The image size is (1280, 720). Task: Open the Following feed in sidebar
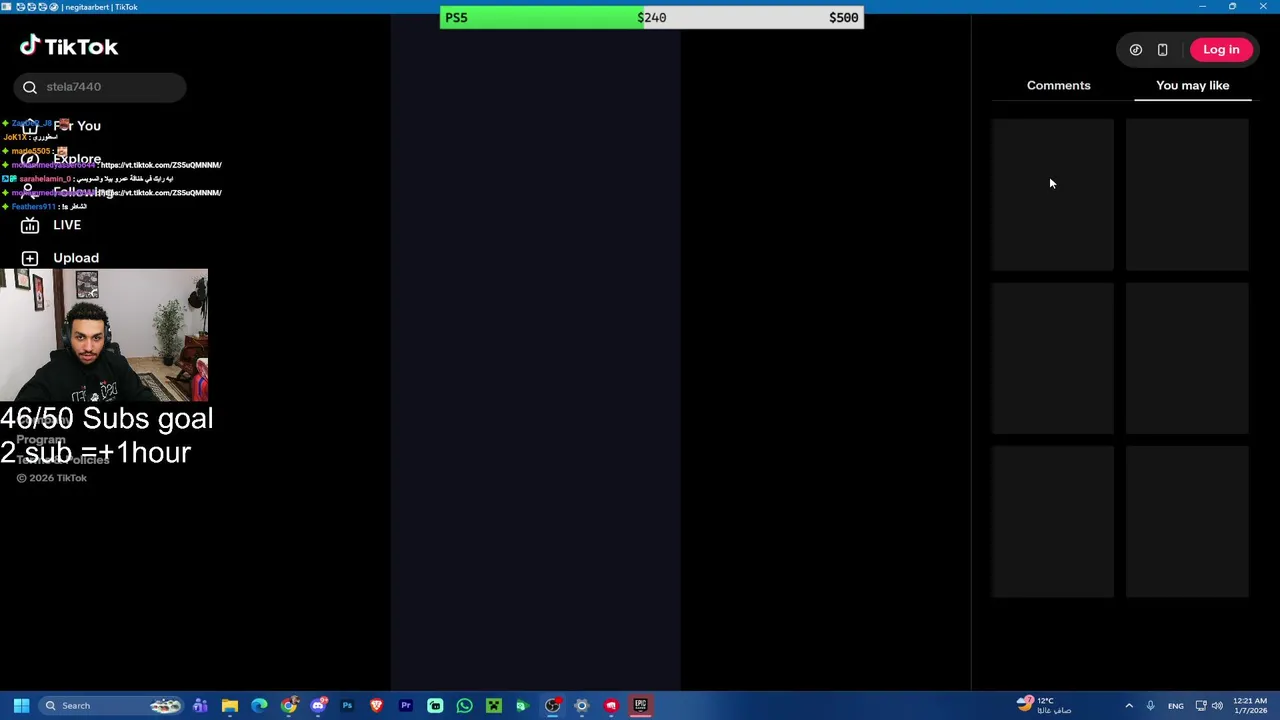pyautogui.click(x=82, y=192)
